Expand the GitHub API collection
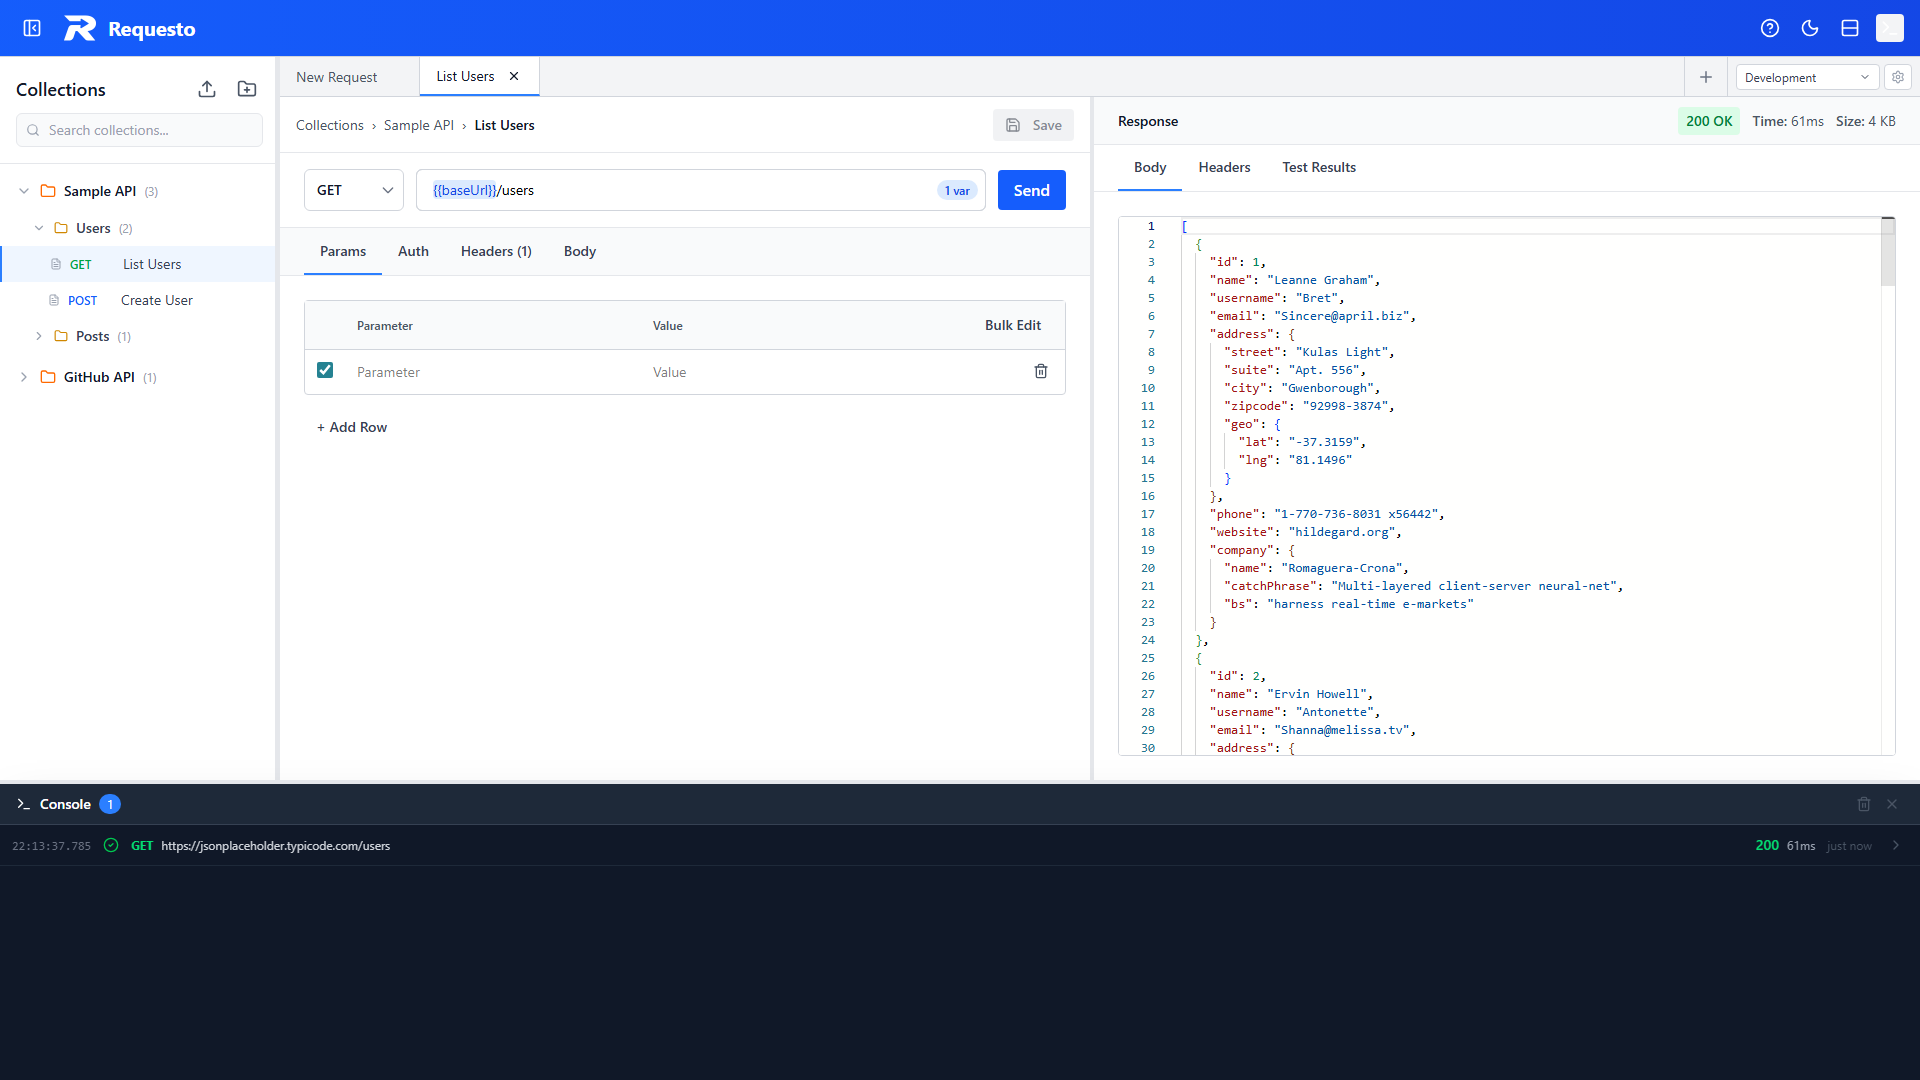1920x1080 pixels. pyautogui.click(x=23, y=377)
